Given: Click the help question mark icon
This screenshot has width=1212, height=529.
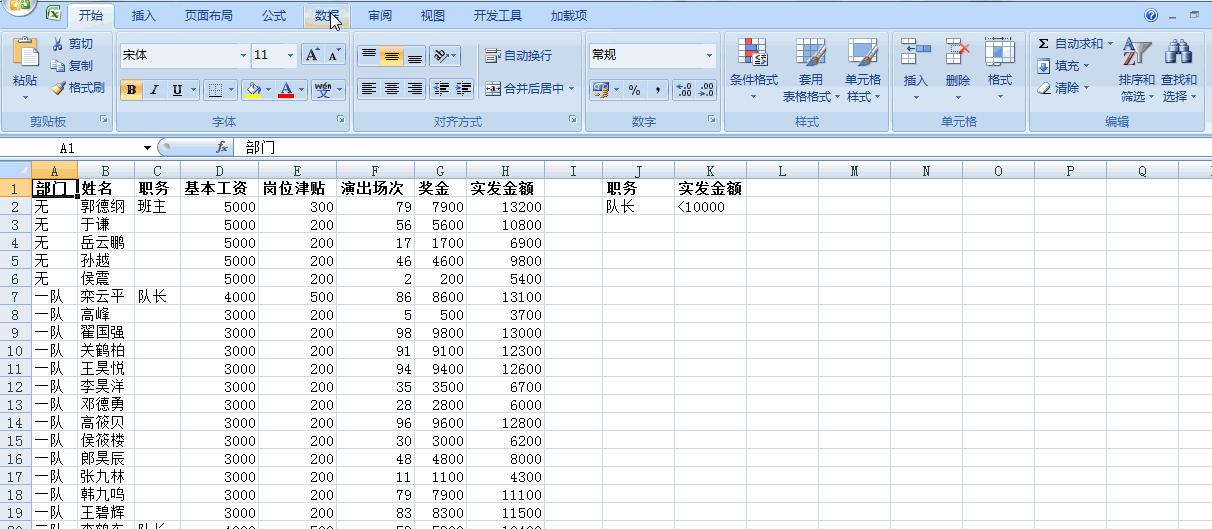Looking at the screenshot, I should pyautogui.click(x=1151, y=16).
